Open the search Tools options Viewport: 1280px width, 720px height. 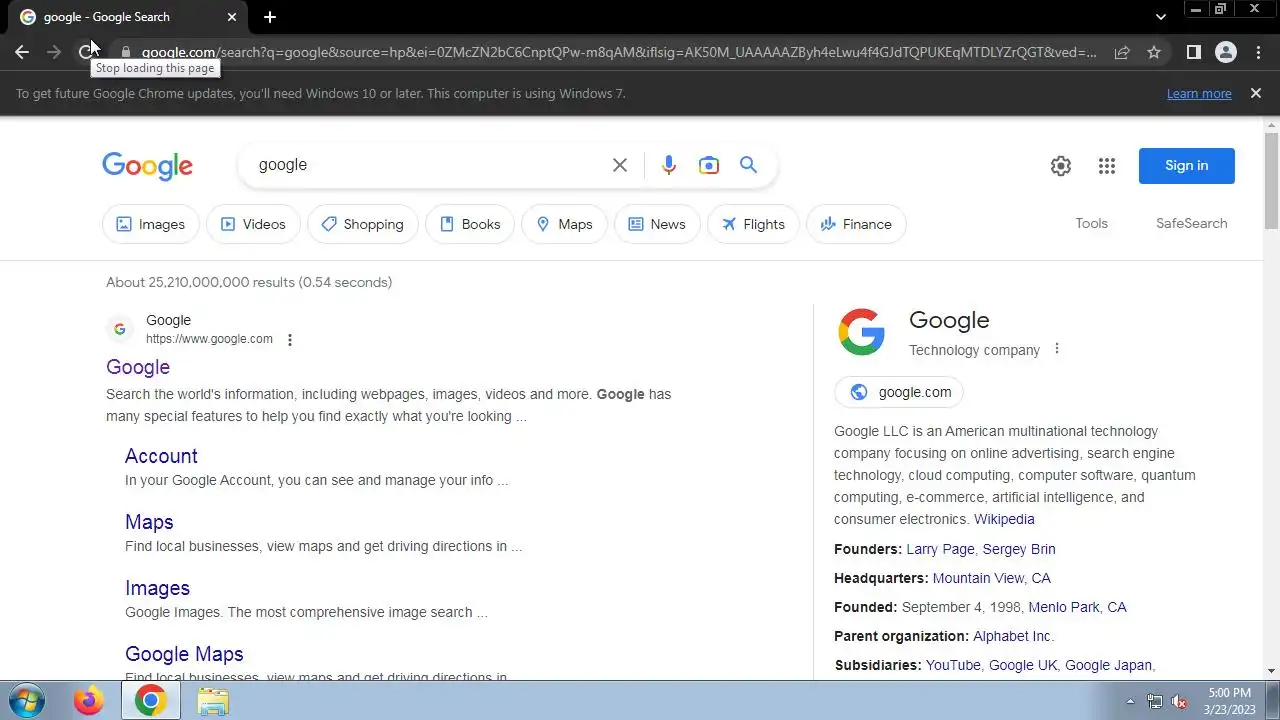(1091, 223)
